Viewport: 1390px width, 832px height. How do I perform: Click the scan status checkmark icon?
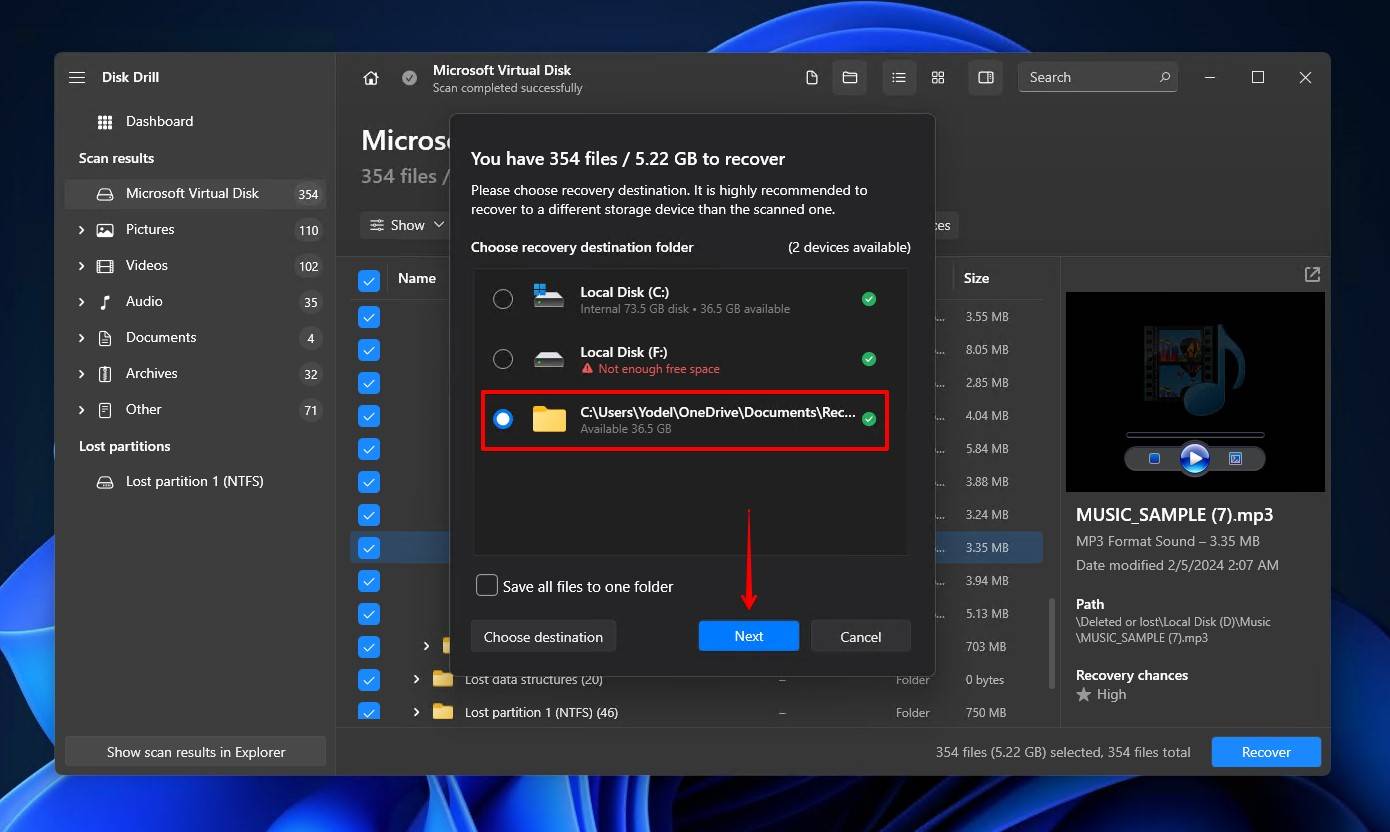click(409, 78)
